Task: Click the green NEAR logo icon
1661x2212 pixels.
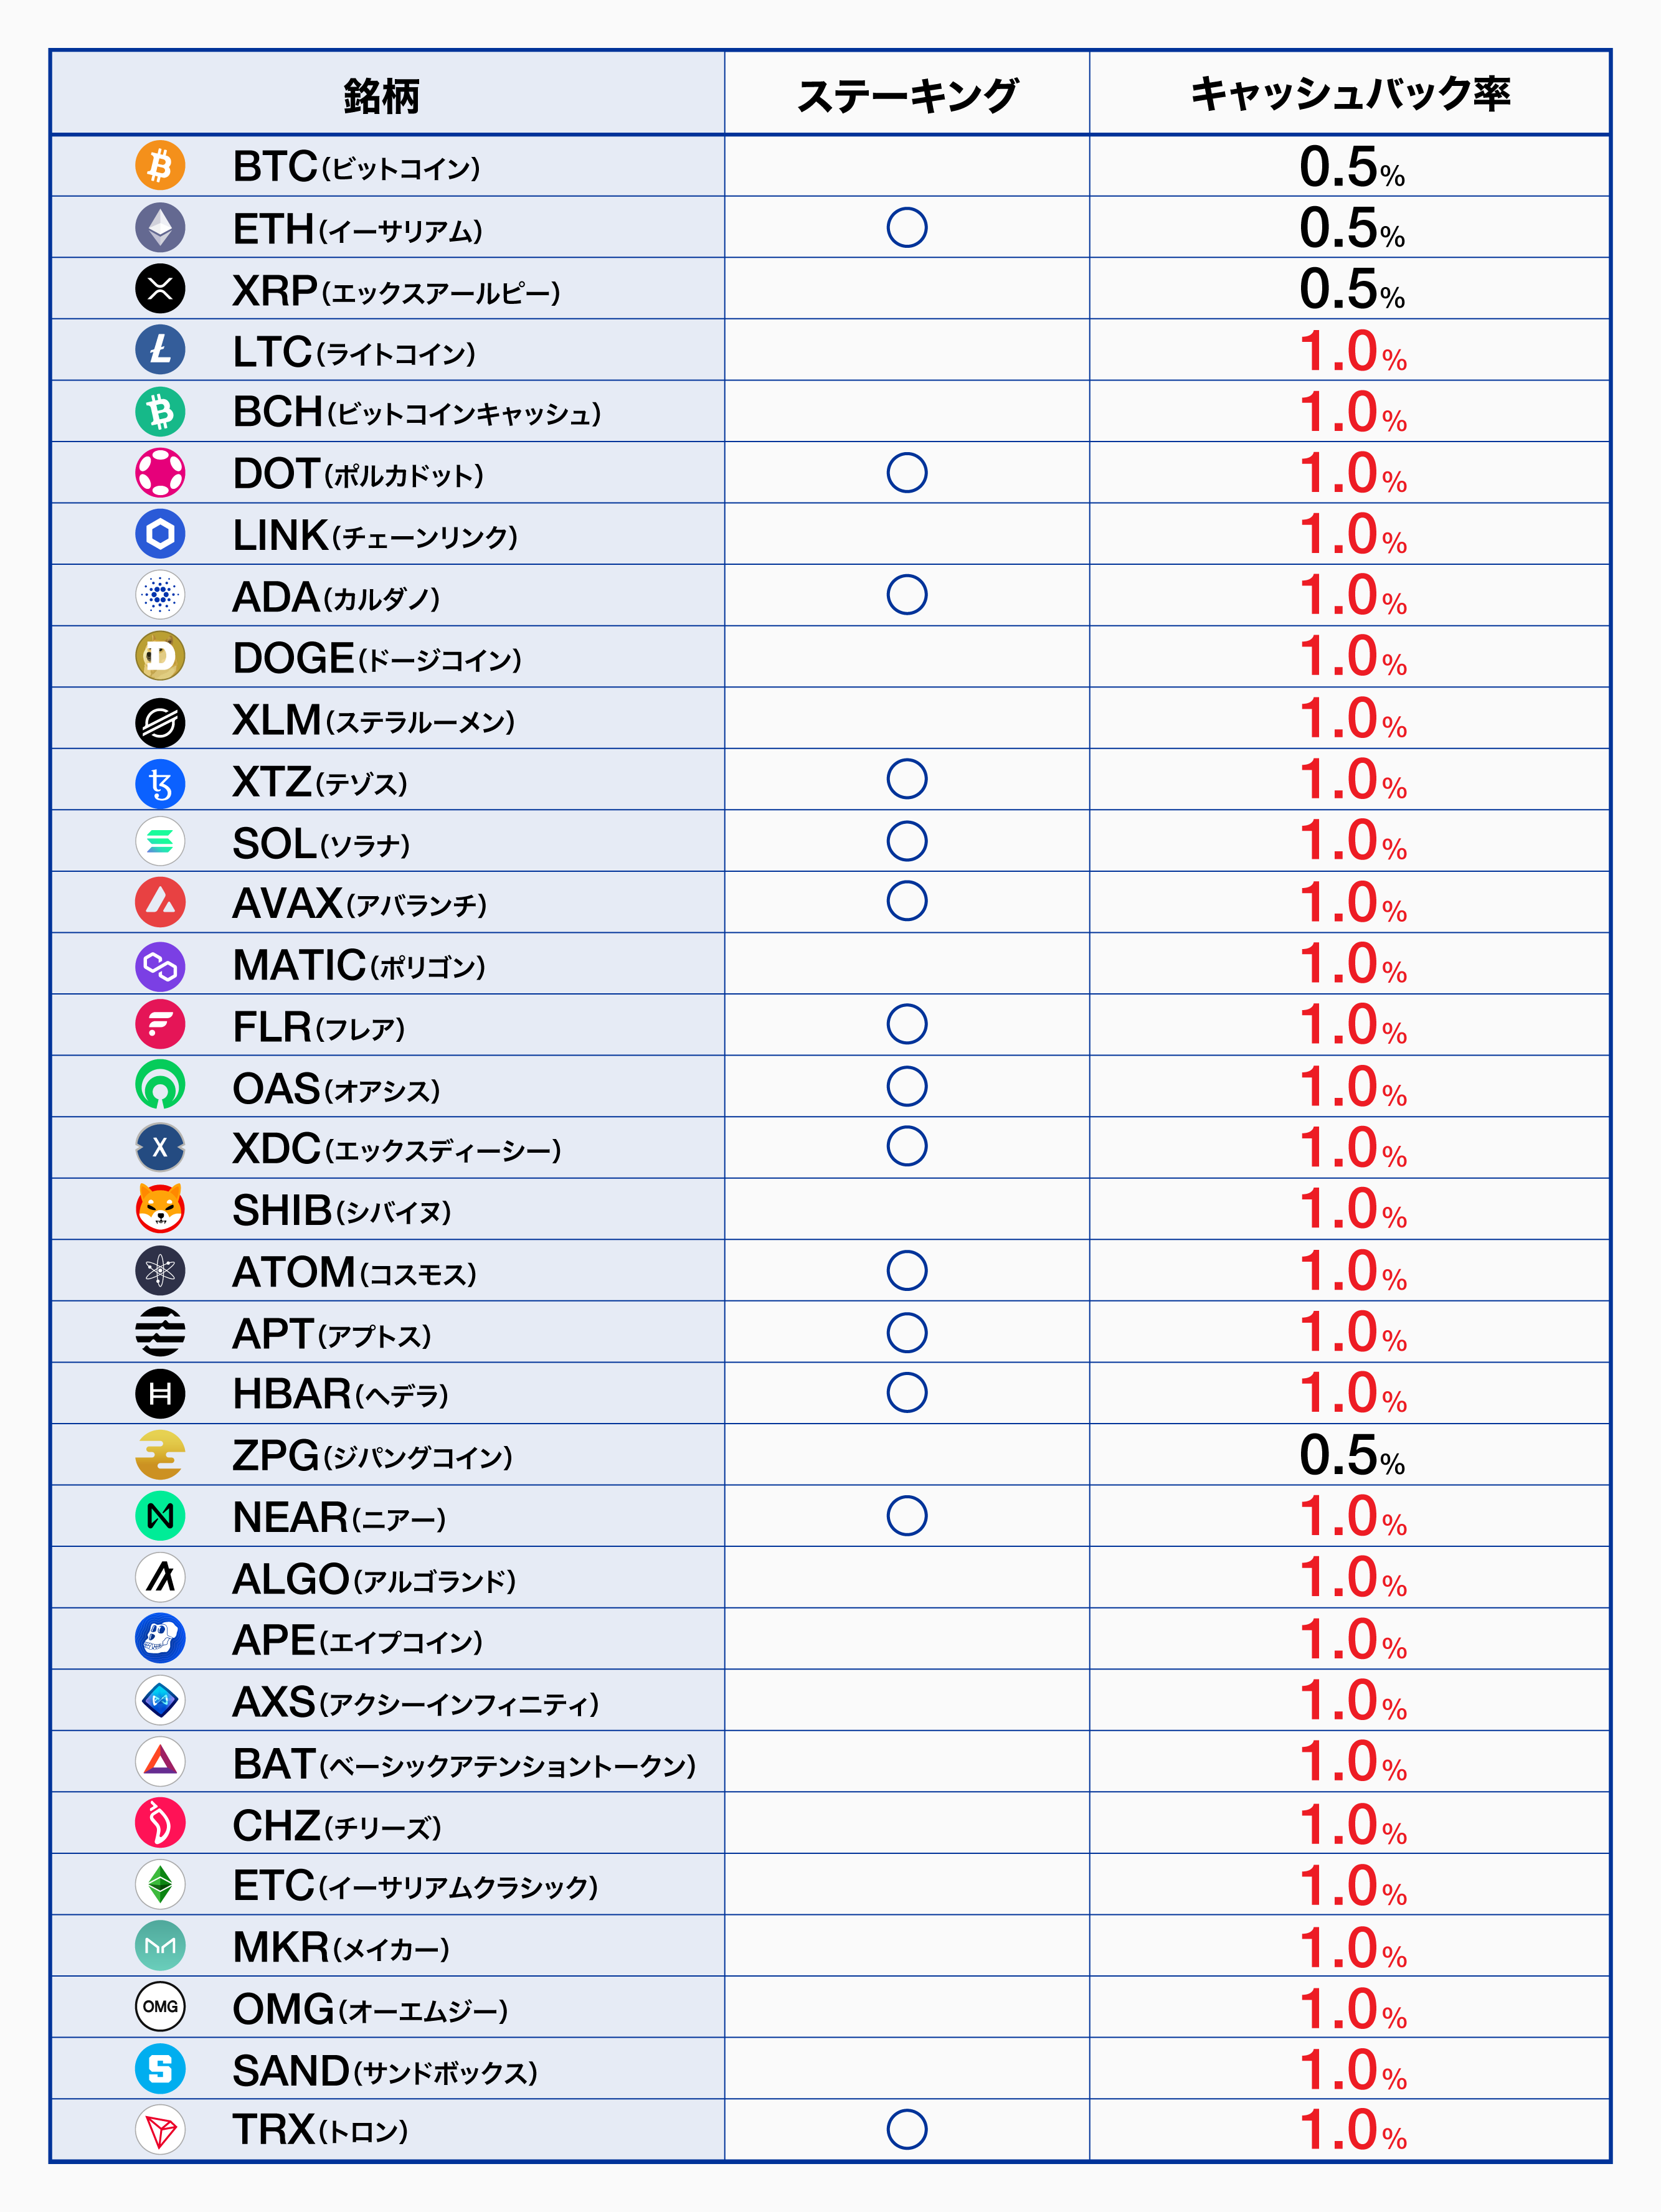Action: (160, 1516)
